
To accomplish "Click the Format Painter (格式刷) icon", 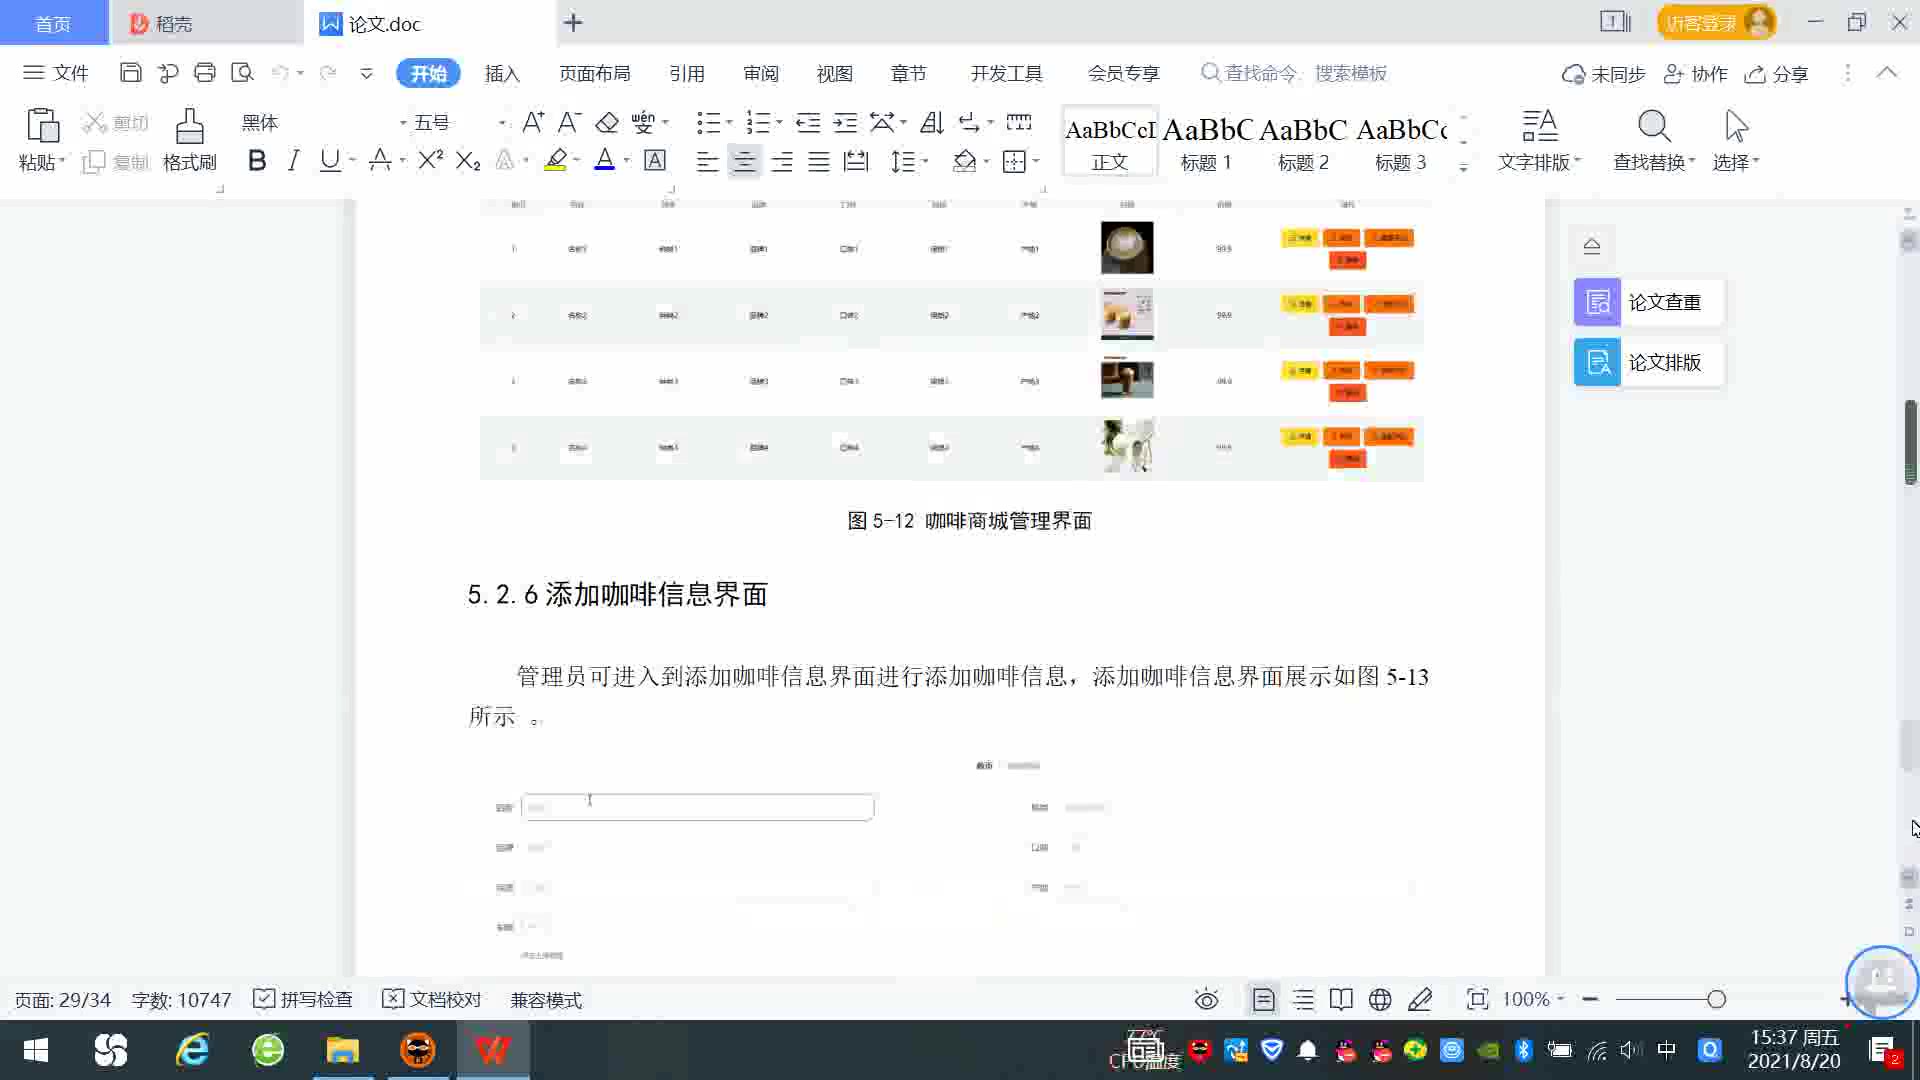I will (189, 128).
